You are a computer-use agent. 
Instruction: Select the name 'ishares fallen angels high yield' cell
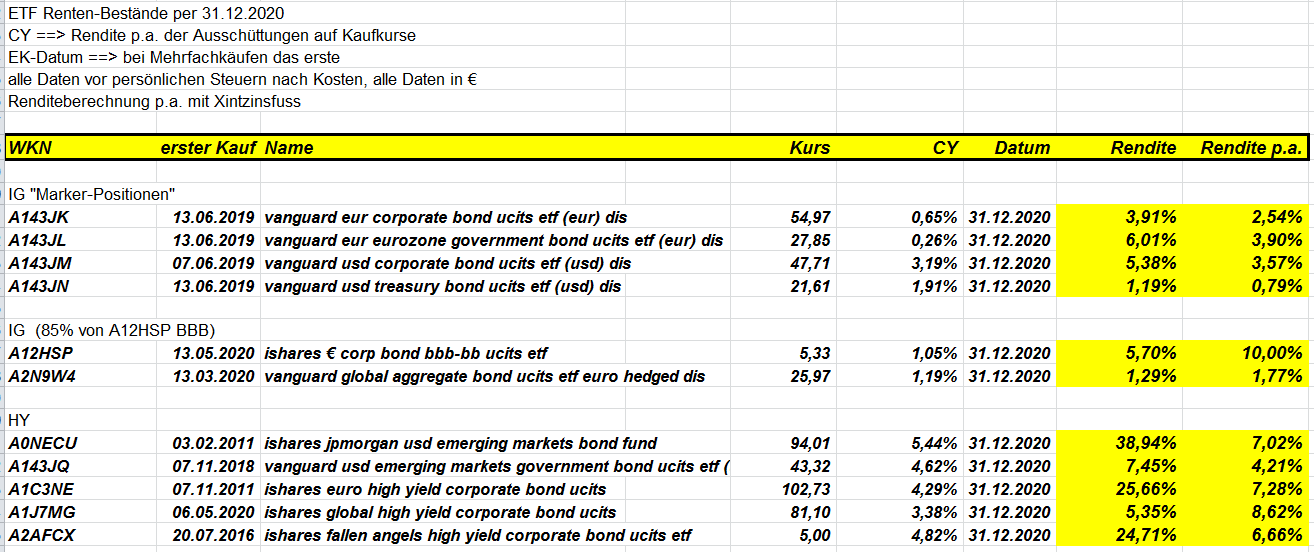point(477,536)
